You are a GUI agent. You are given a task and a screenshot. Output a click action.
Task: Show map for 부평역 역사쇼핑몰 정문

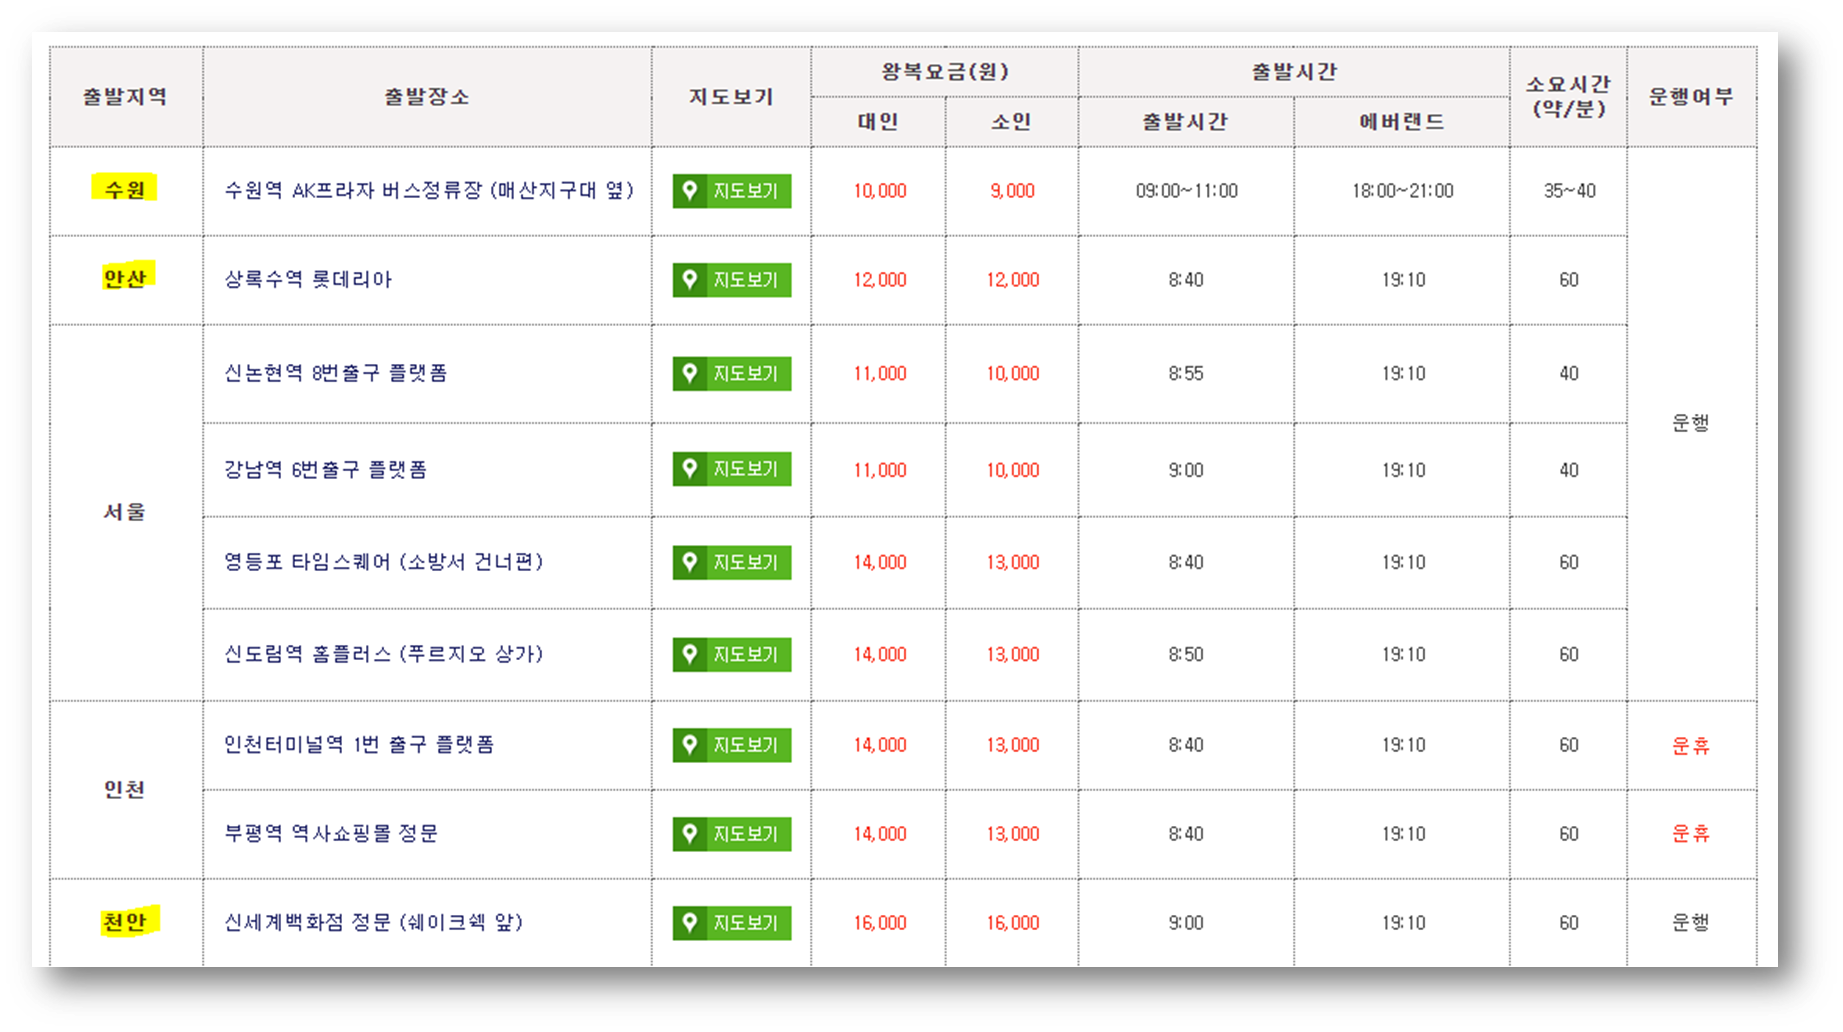tap(732, 834)
